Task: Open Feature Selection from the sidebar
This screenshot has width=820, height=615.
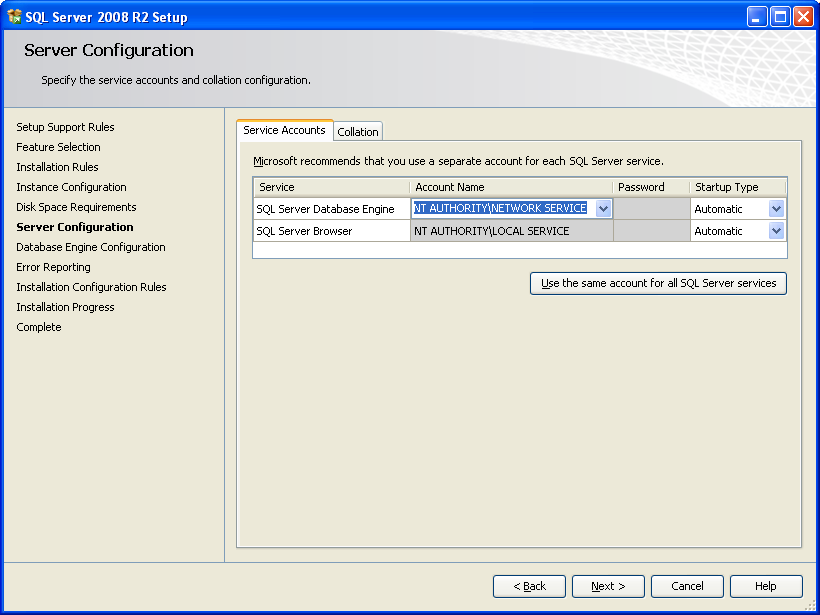Action: tap(58, 147)
